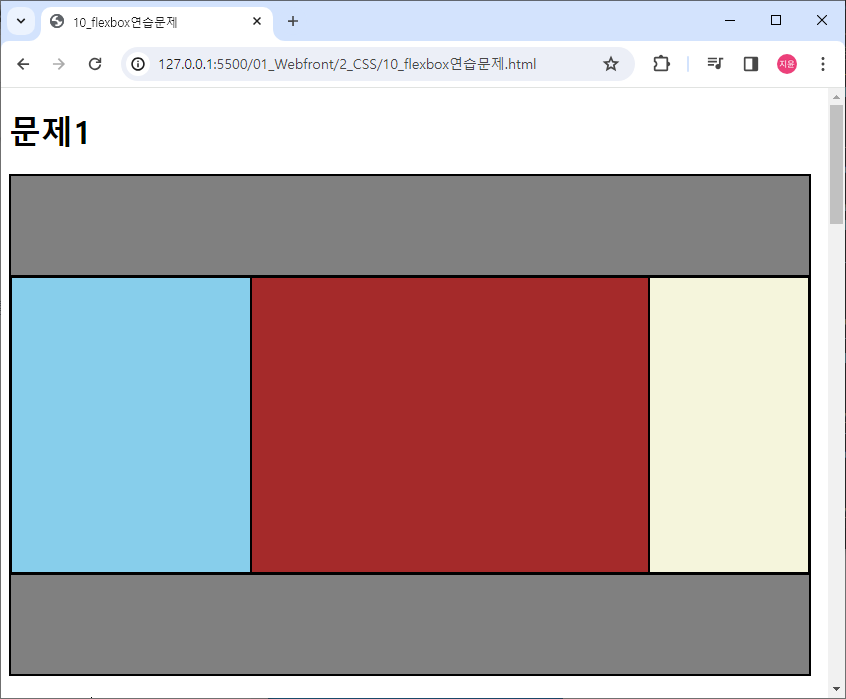846x699 pixels.
Task: Click the beige right box
Action: [x=729, y=425]
